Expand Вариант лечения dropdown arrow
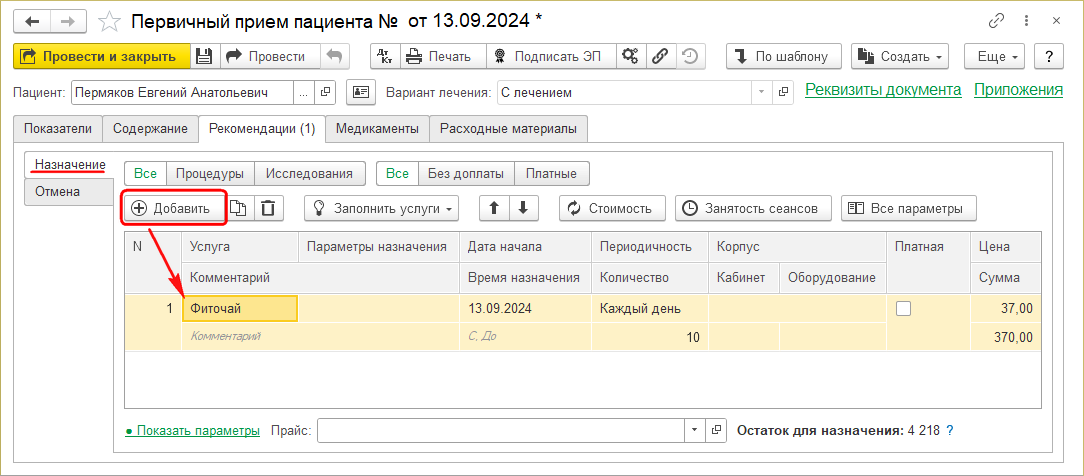 point(762,92)
